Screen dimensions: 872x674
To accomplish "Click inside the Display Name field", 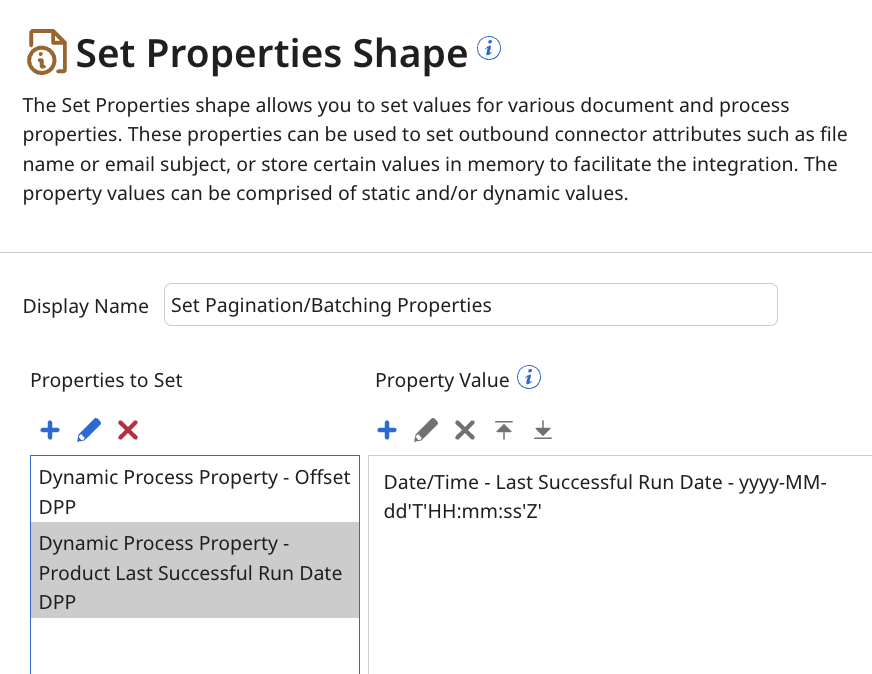I will (470, 304).
